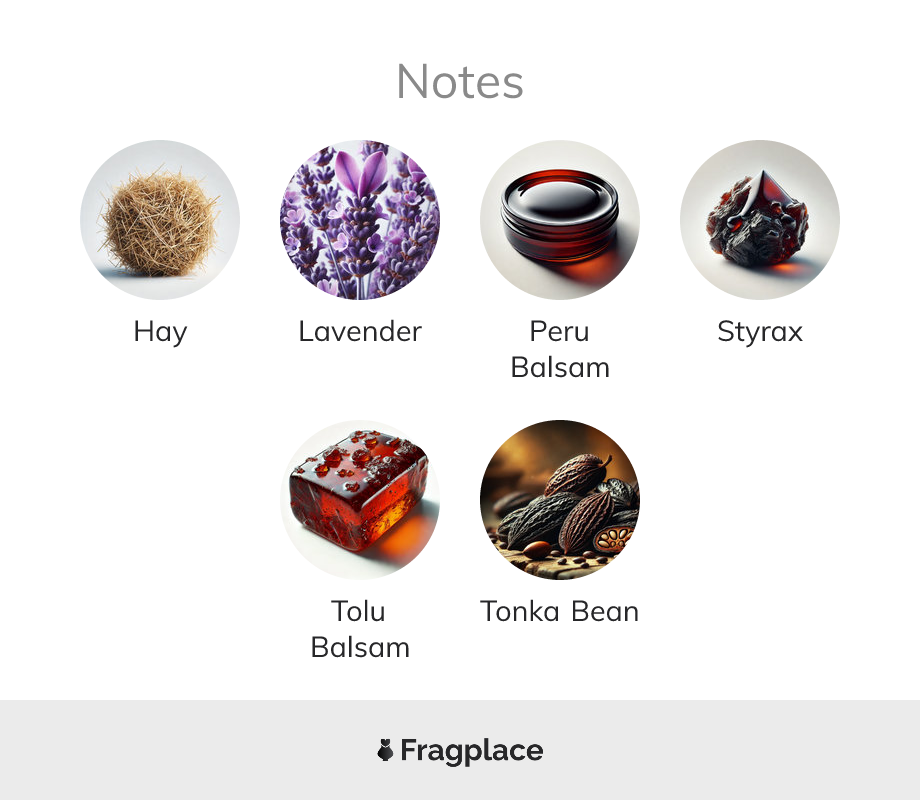920x800 pixels.
Task: Click the Hay label text
Action: (x=160, y=333)
